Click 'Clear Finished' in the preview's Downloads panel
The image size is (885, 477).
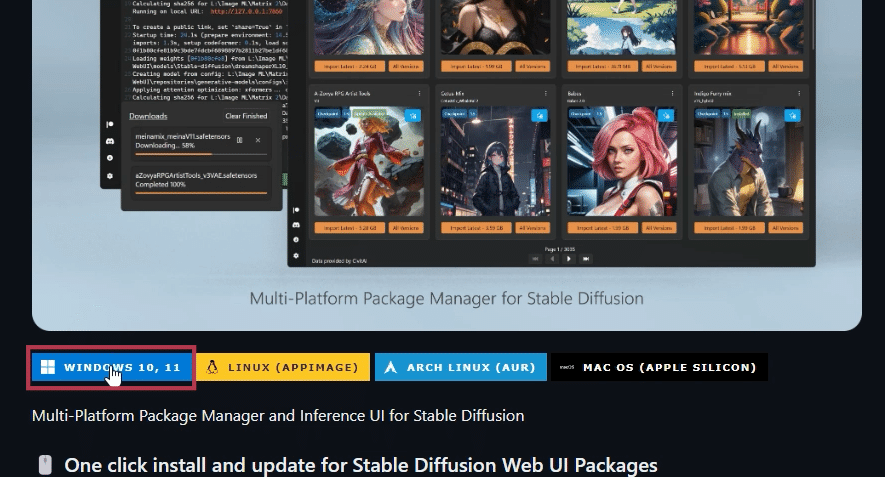pos(246,116)
